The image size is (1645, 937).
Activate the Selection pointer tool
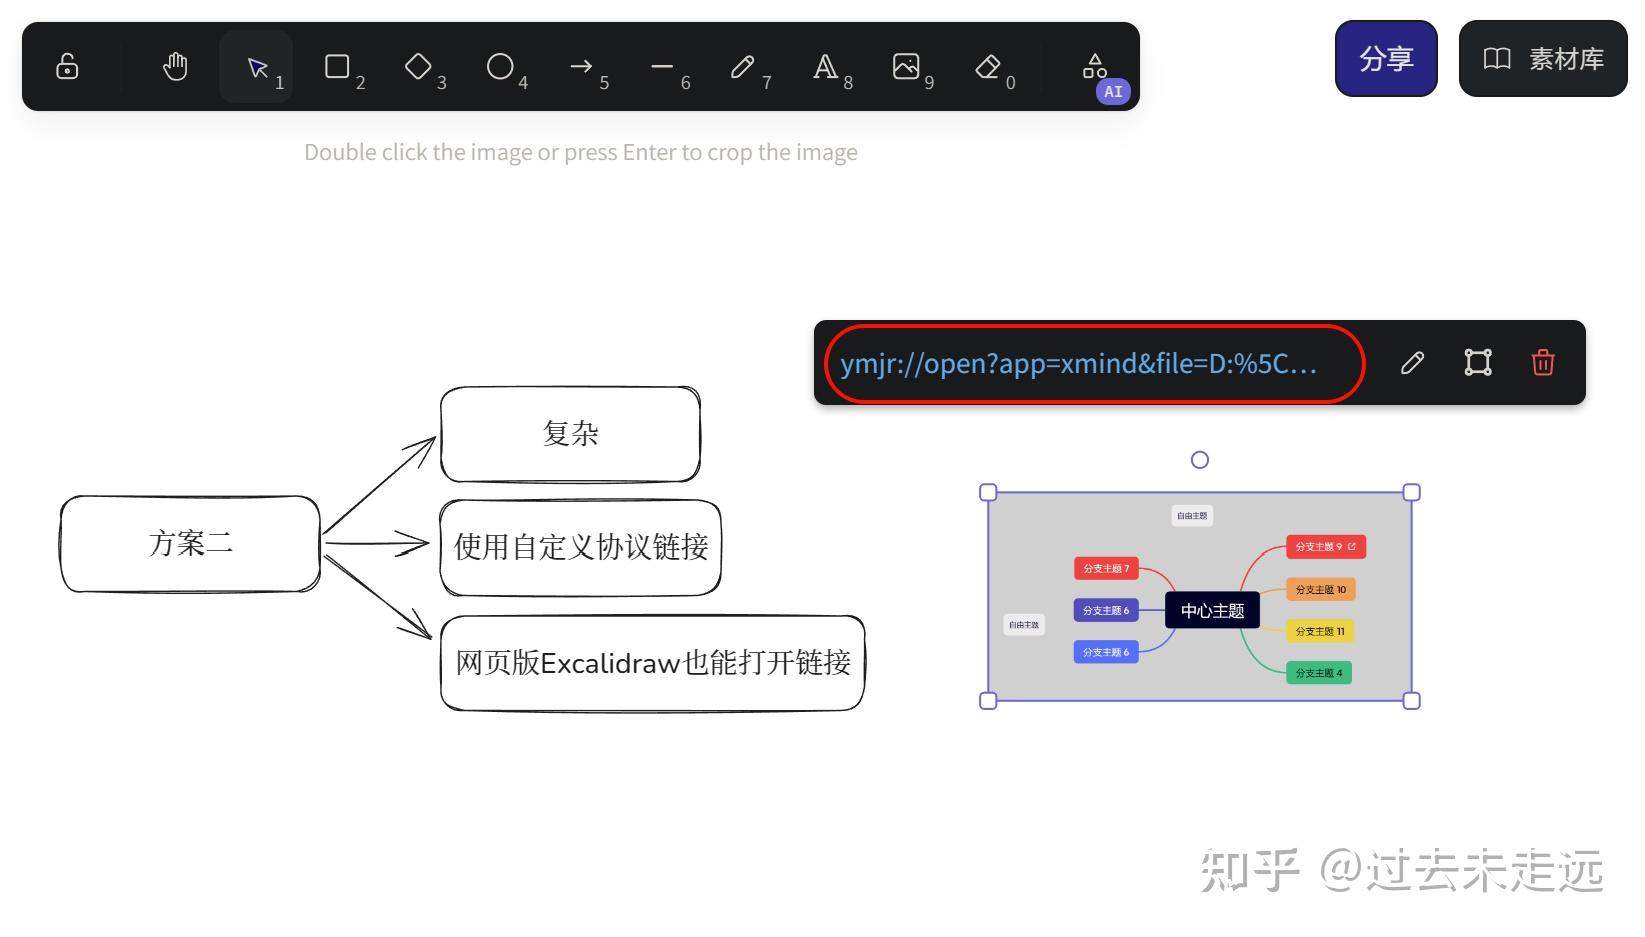(256, 67)
